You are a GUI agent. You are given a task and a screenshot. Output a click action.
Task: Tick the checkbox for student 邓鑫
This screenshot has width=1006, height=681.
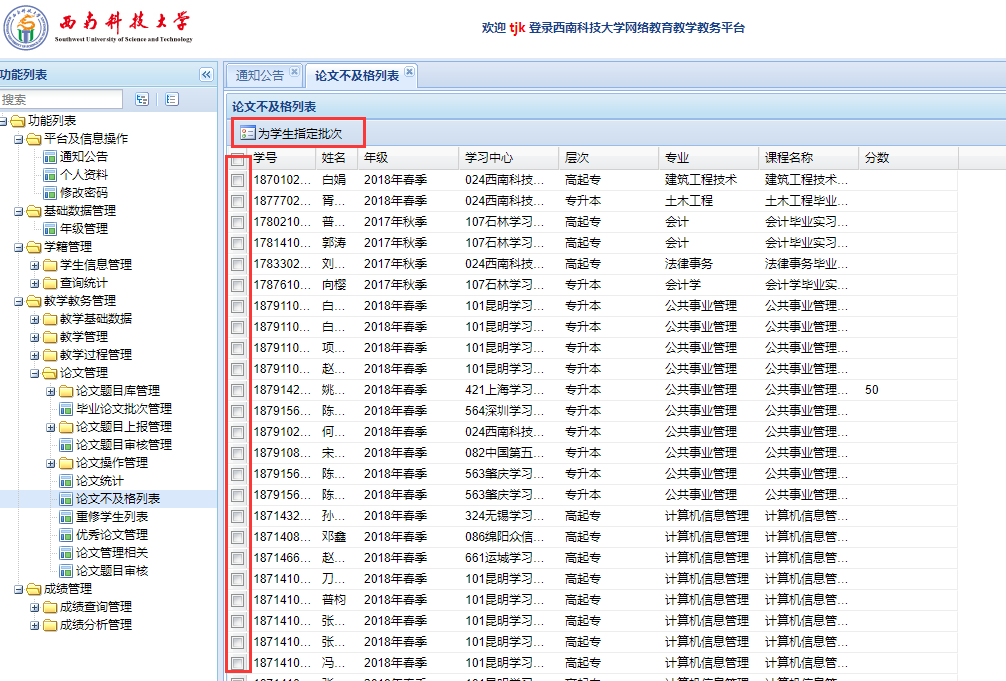[237, 537]
